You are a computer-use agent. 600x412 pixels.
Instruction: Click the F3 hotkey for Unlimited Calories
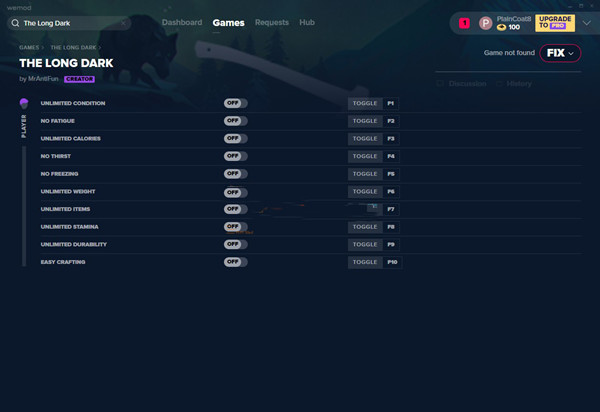tap(391, 138)
